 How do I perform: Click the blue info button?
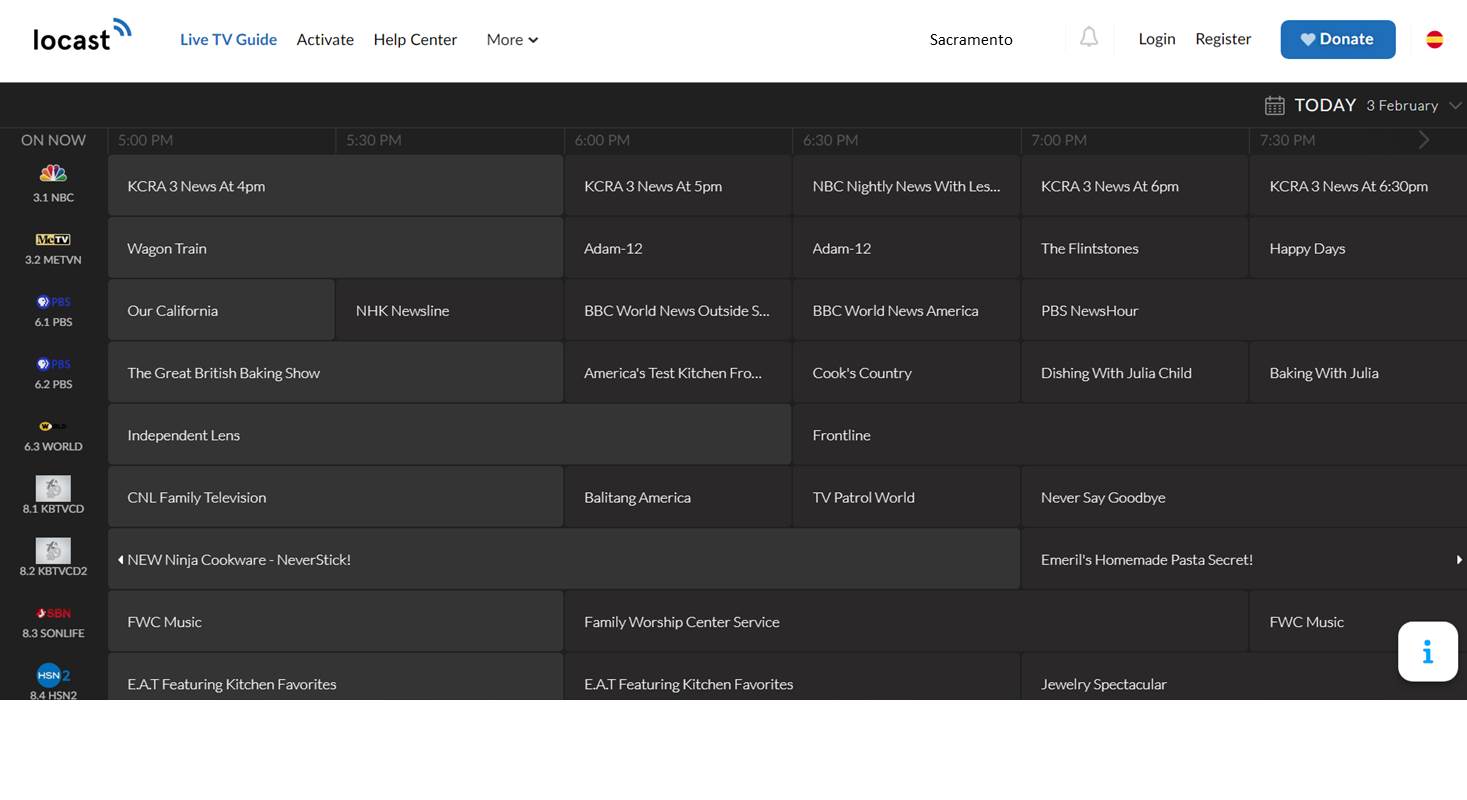1427,652
